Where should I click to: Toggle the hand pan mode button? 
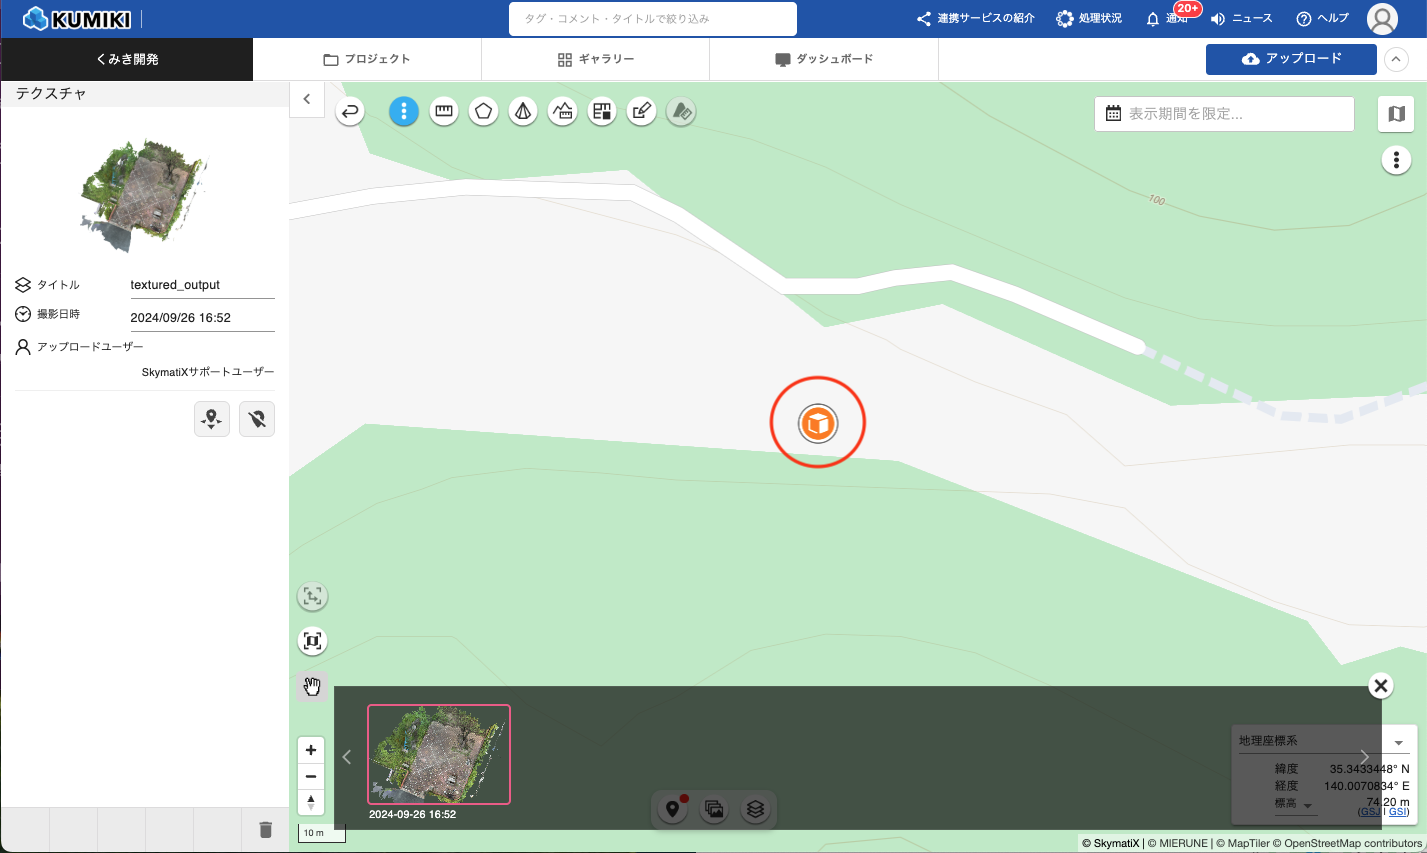coord(312,686)
